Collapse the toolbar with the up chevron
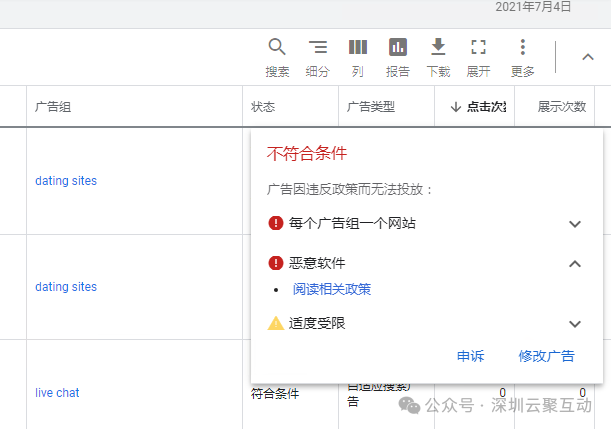The image size is (611, 429). click(588, 57)
